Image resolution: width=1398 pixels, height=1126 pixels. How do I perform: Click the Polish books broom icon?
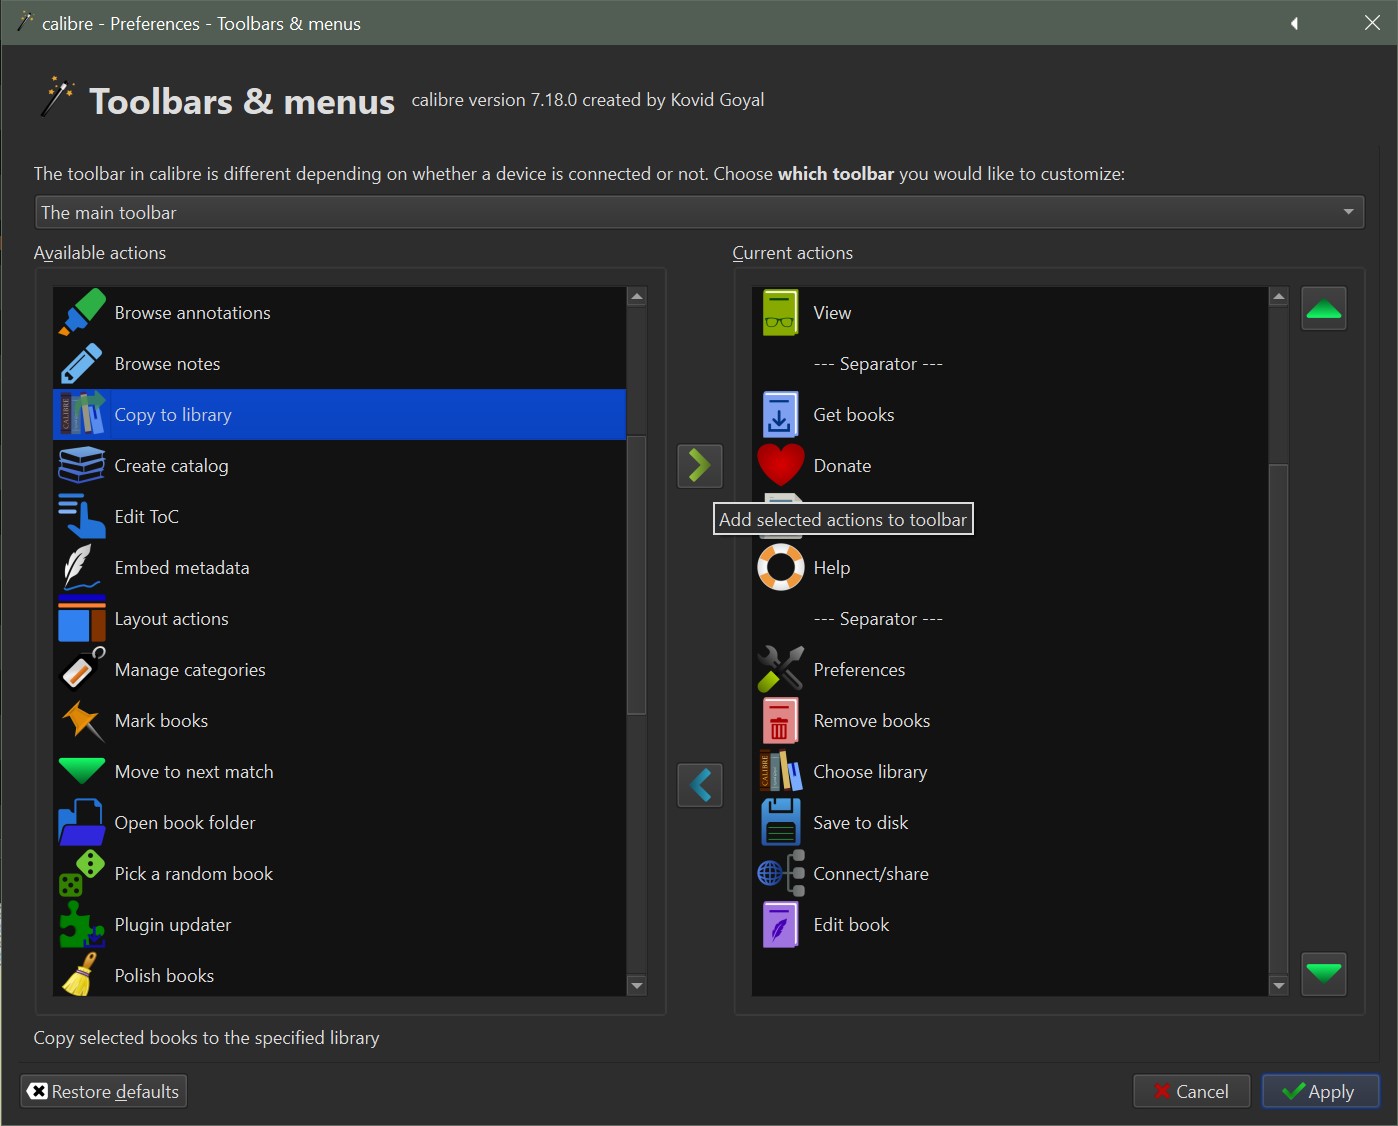[x=81, y=976]
